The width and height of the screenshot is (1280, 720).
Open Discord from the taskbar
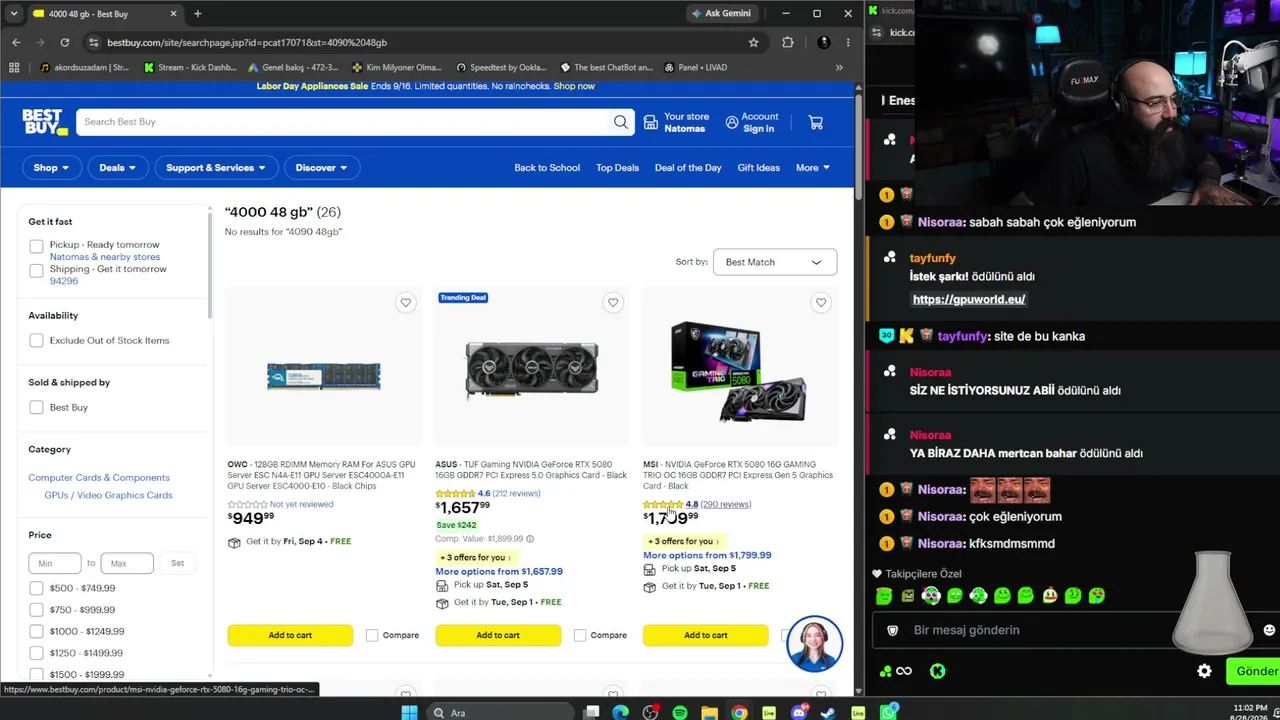pyautogui.click(x=798, y=712)
